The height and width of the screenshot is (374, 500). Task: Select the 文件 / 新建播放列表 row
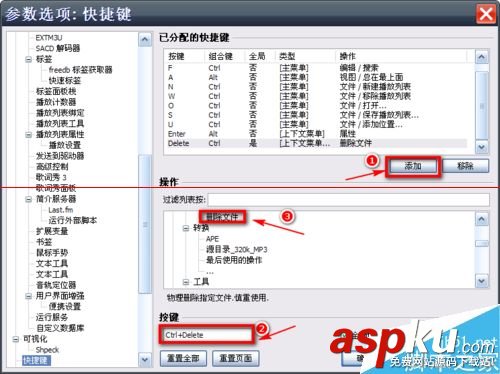coord(316,87)
